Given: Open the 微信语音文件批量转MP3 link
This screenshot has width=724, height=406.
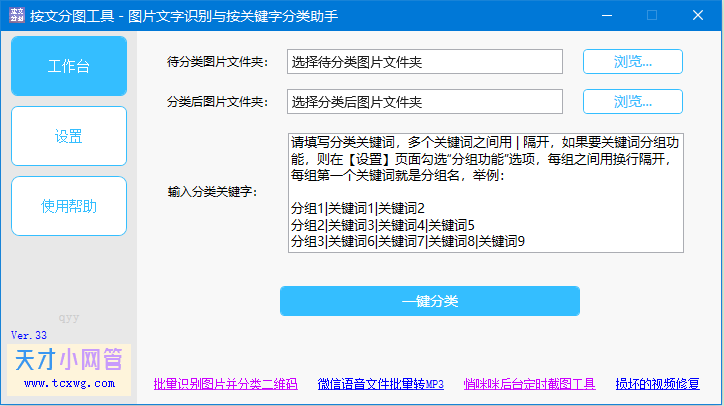Looking at the screenshot, I should [380, 384].
